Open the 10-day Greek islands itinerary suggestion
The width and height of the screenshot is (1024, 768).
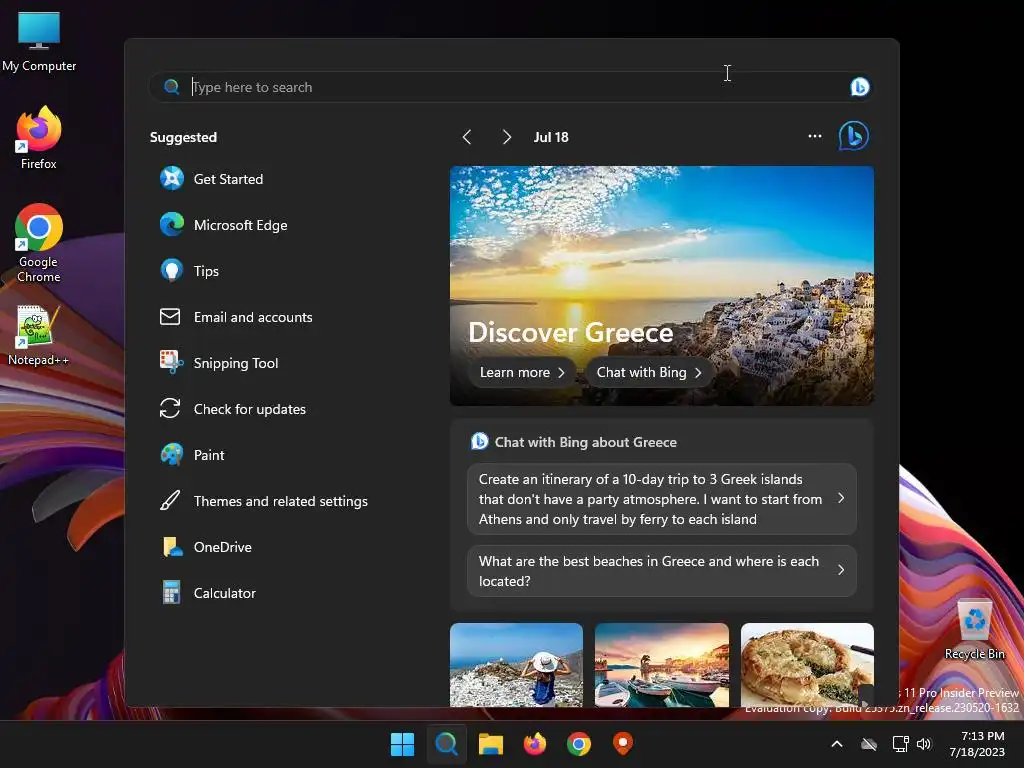(662, 499)
